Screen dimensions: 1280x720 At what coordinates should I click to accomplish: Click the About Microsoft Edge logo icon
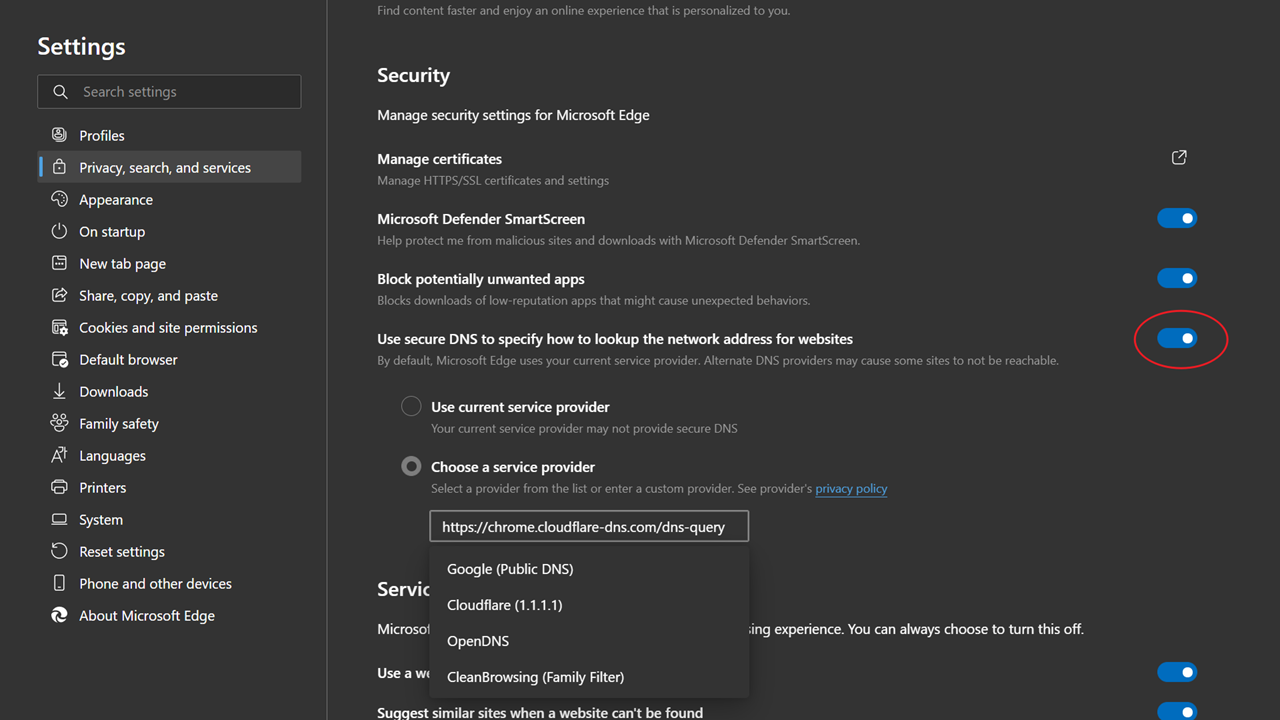[59, 615]
